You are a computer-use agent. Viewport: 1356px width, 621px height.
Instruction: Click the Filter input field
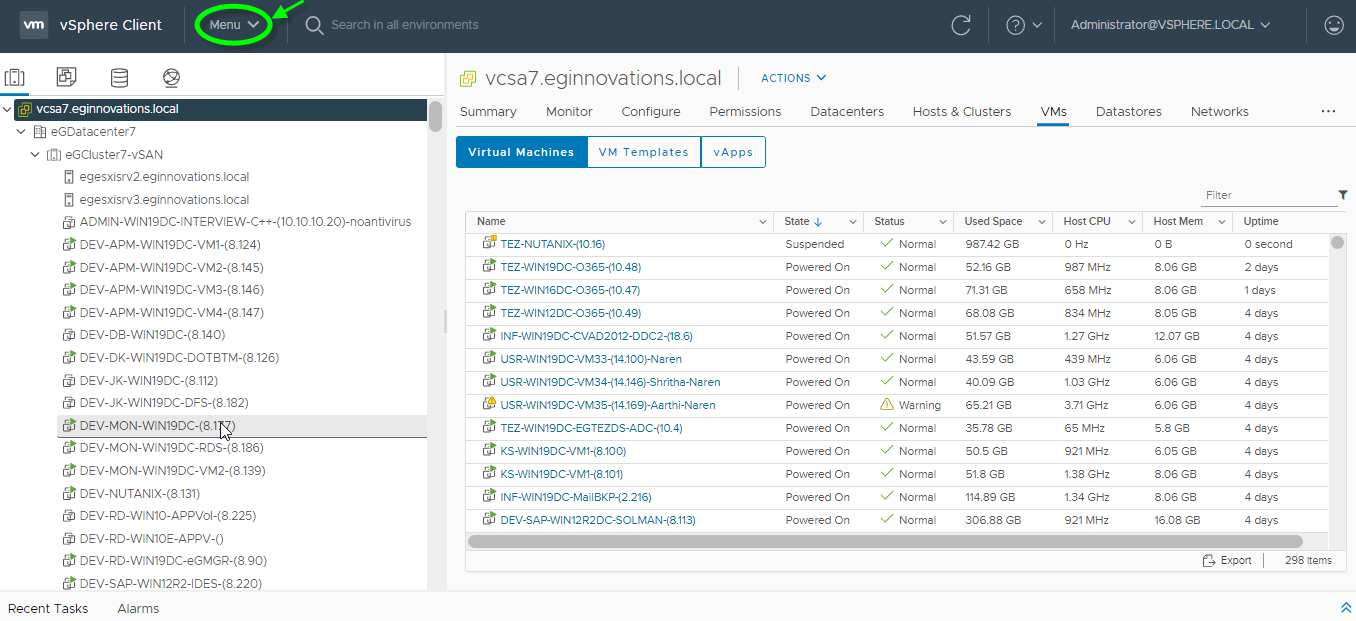1268,195
